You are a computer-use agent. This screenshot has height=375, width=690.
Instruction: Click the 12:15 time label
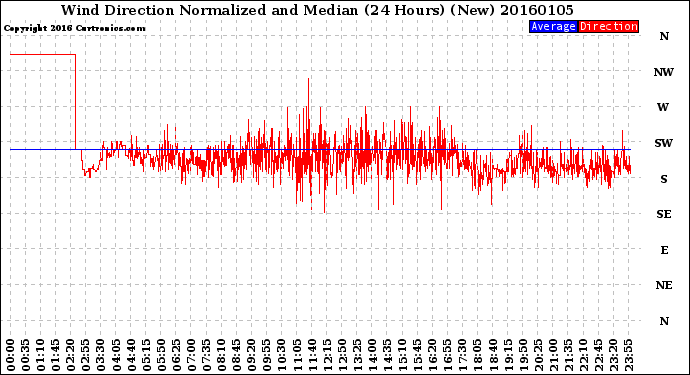(327, 355)
